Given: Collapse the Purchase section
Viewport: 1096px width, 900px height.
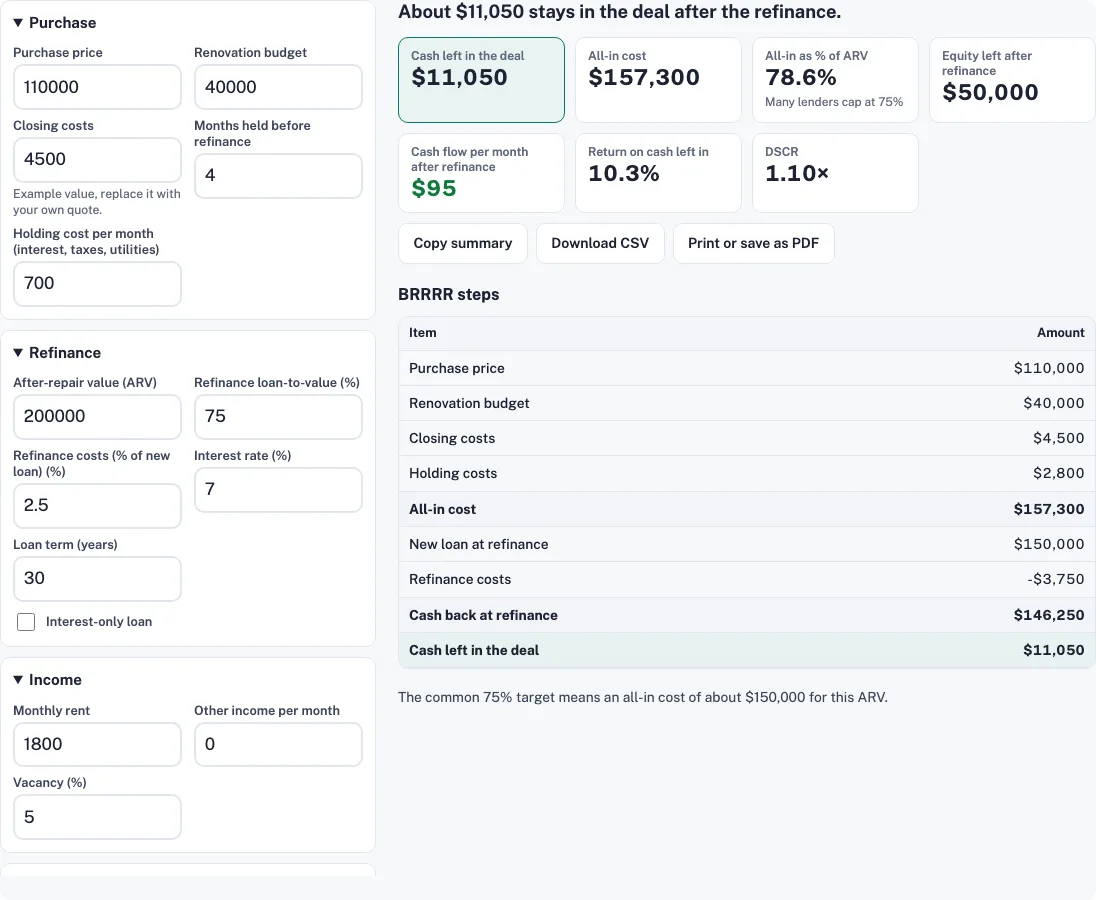Looking at the screenshot, I should [55, 22].
